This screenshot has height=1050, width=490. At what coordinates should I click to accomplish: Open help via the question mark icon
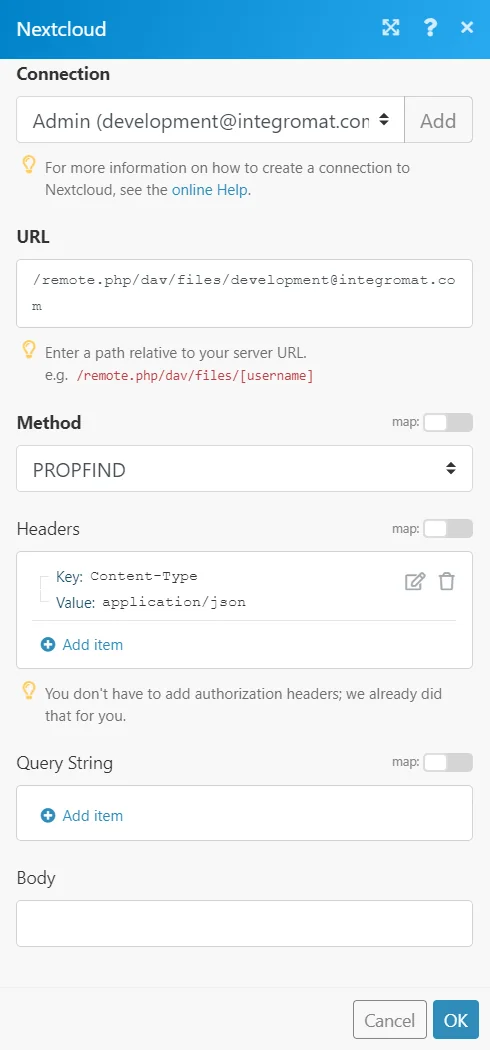click(430, 27)
